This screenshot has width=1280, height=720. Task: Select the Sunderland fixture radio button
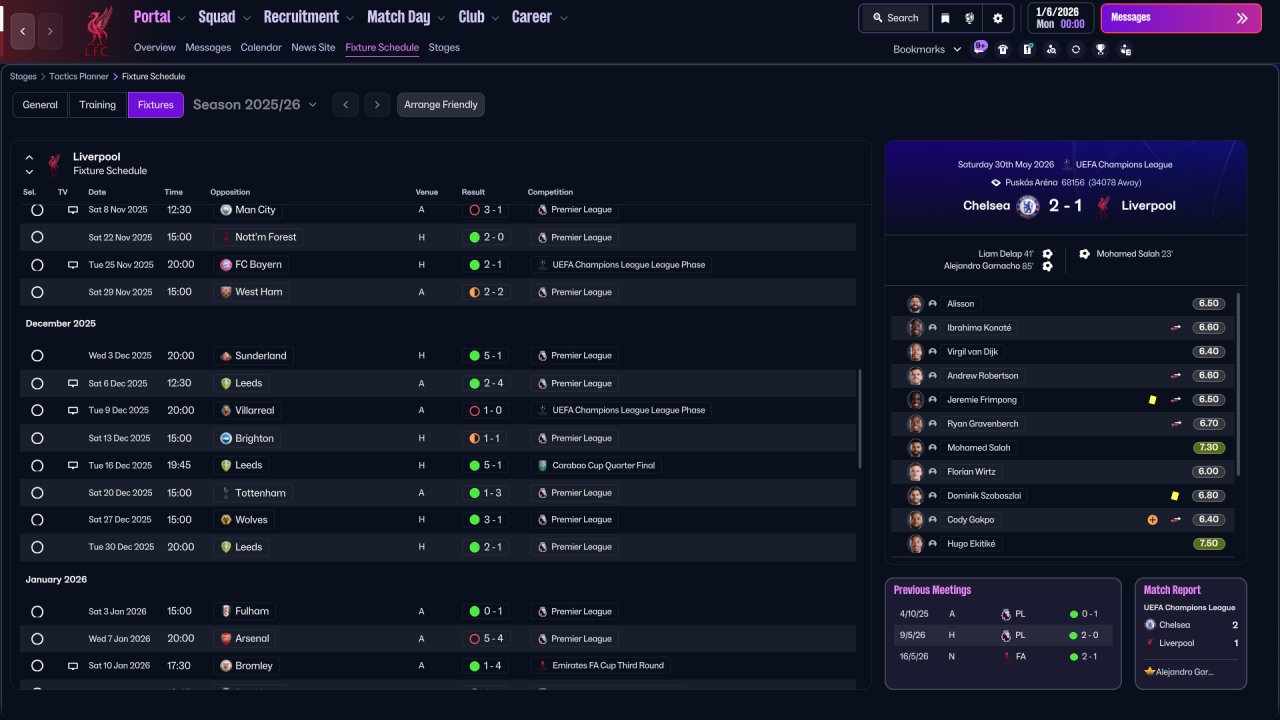tap(37, 356)
